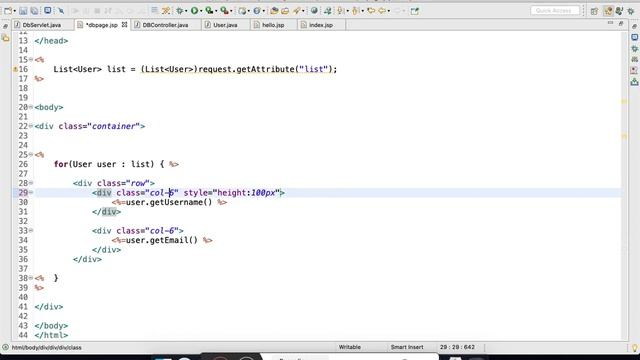The image size is (640, 360).
Task: Click the web browser globe icon
Action: pos(314,11)
